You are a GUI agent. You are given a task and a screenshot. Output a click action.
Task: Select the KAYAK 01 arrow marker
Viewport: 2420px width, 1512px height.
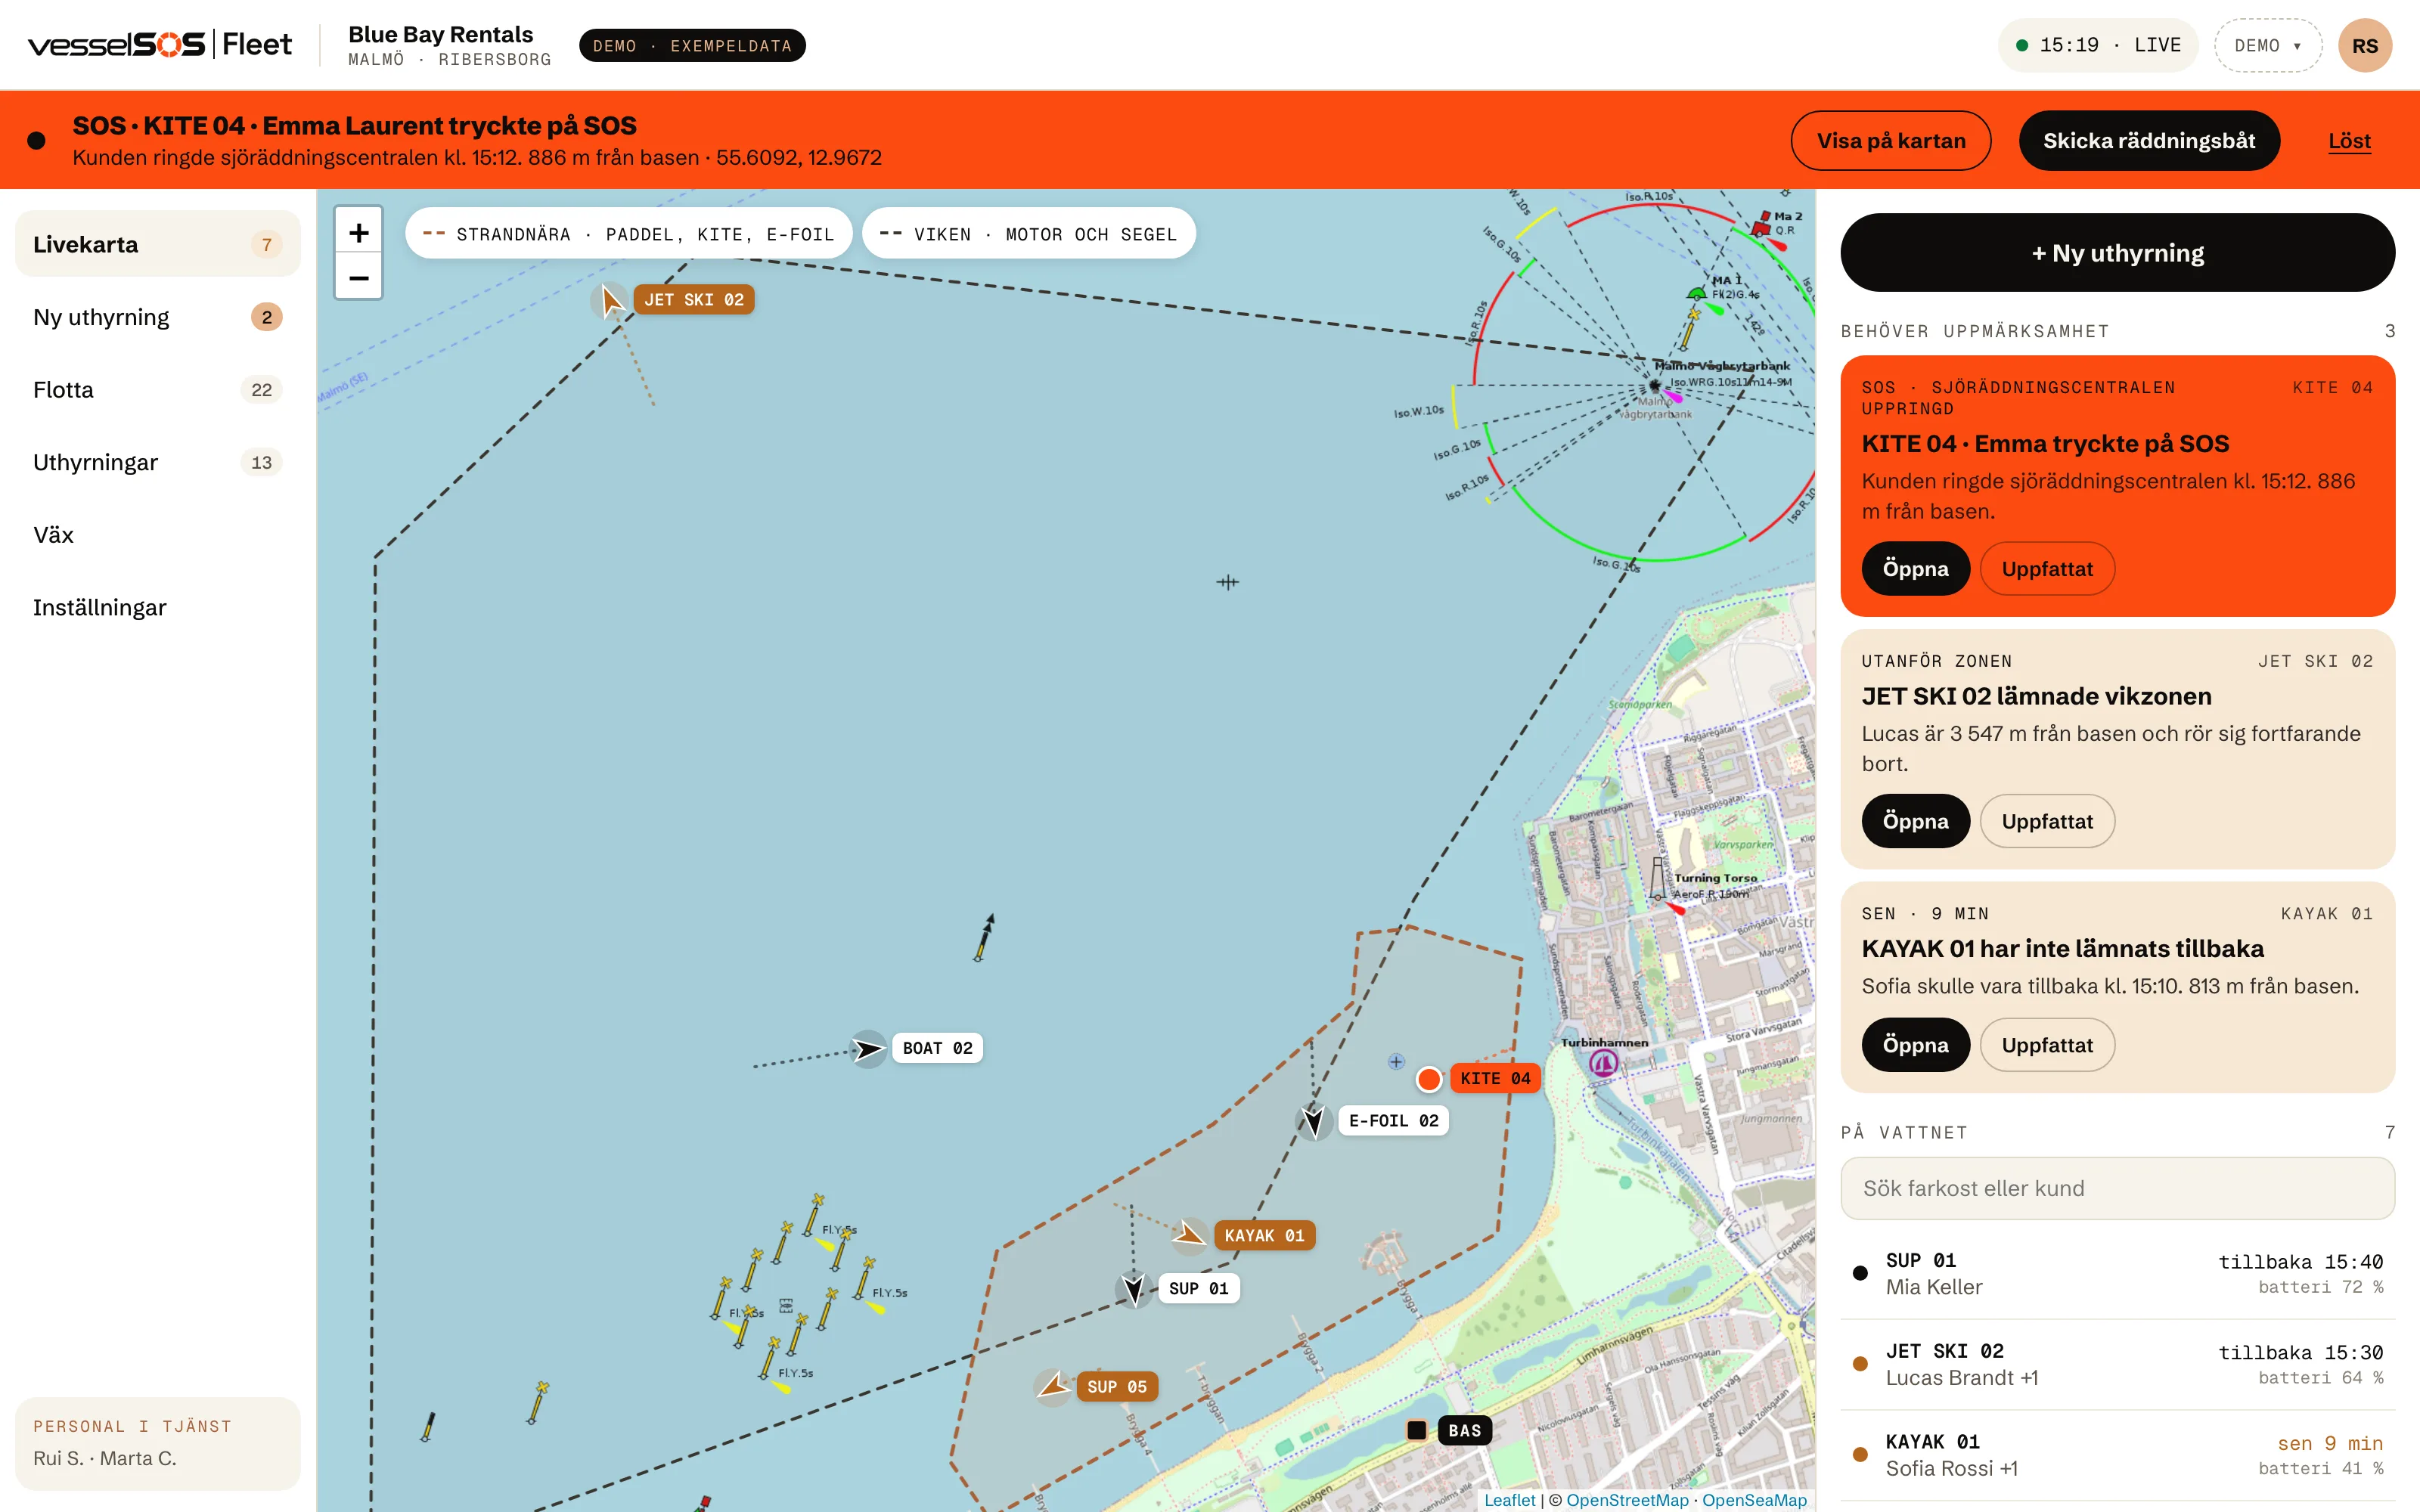click(x=1190, y=1235)
